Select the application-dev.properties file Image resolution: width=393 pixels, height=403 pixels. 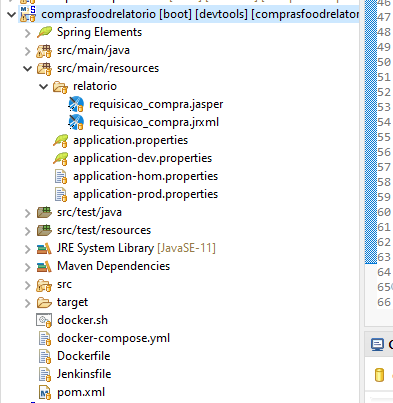(x=143, y=158)
